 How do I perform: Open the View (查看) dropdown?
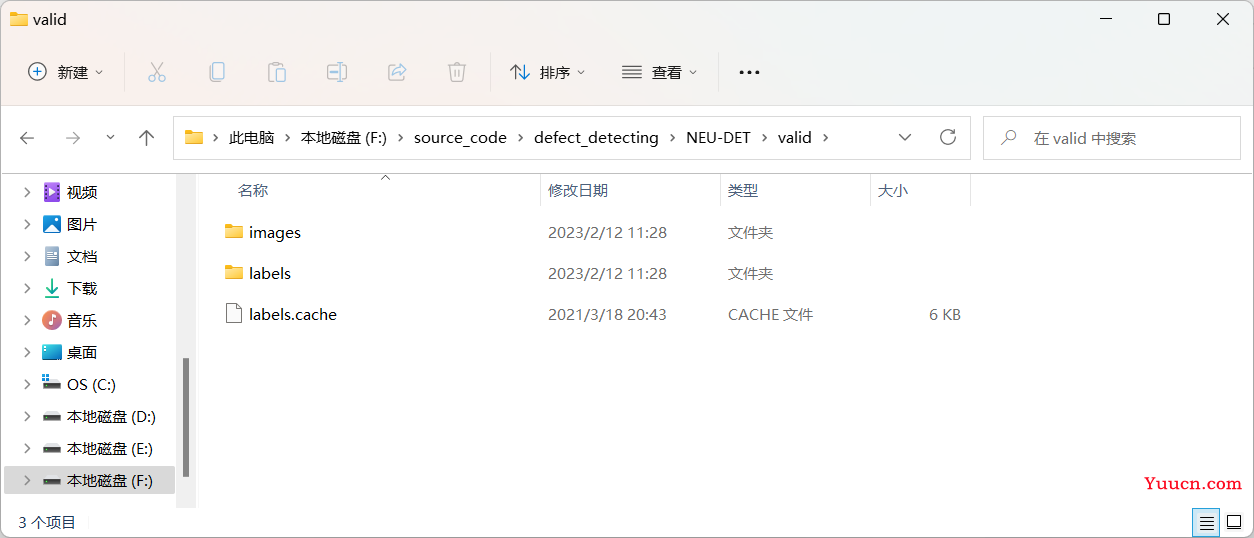point(660,72)
